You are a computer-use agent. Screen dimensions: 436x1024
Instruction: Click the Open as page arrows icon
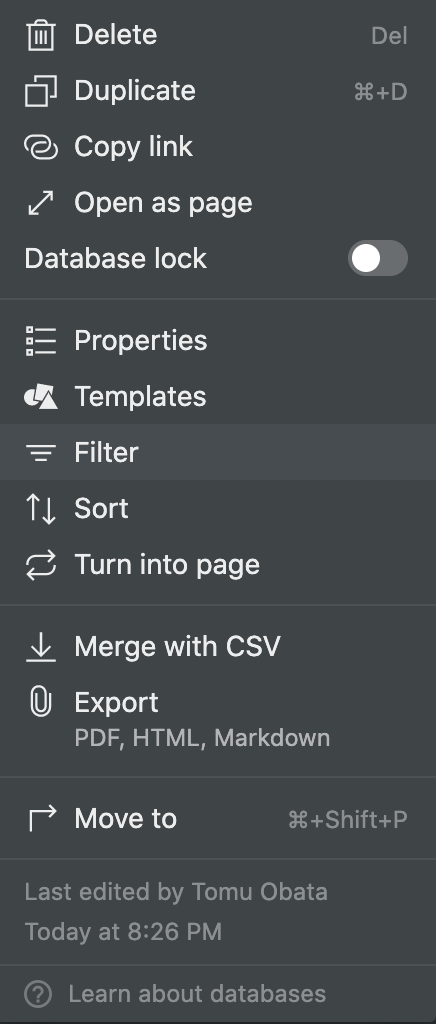40,203
